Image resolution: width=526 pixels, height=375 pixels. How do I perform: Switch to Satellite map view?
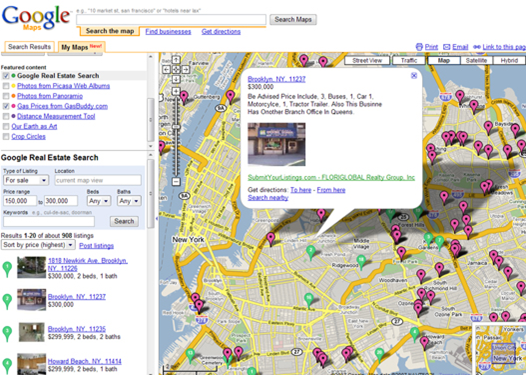point(476,60)
